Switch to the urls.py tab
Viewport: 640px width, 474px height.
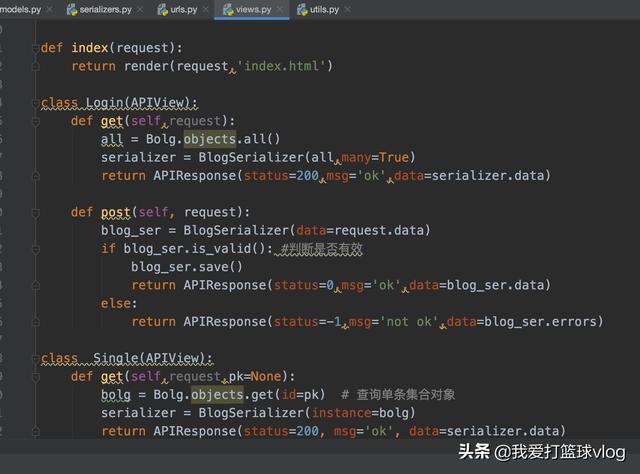point(184,9)
